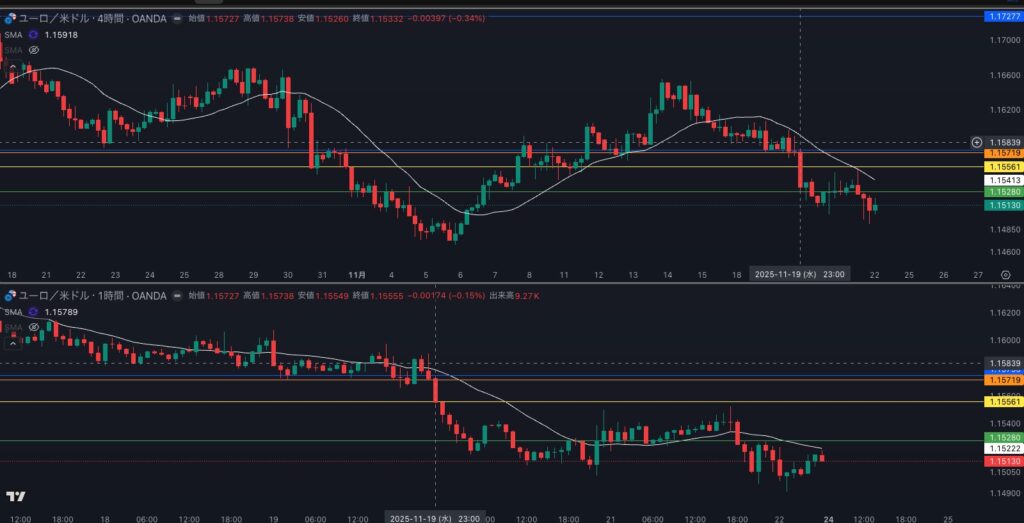Select the visible SMA 1.15789 legend entry

coord(60,311)
